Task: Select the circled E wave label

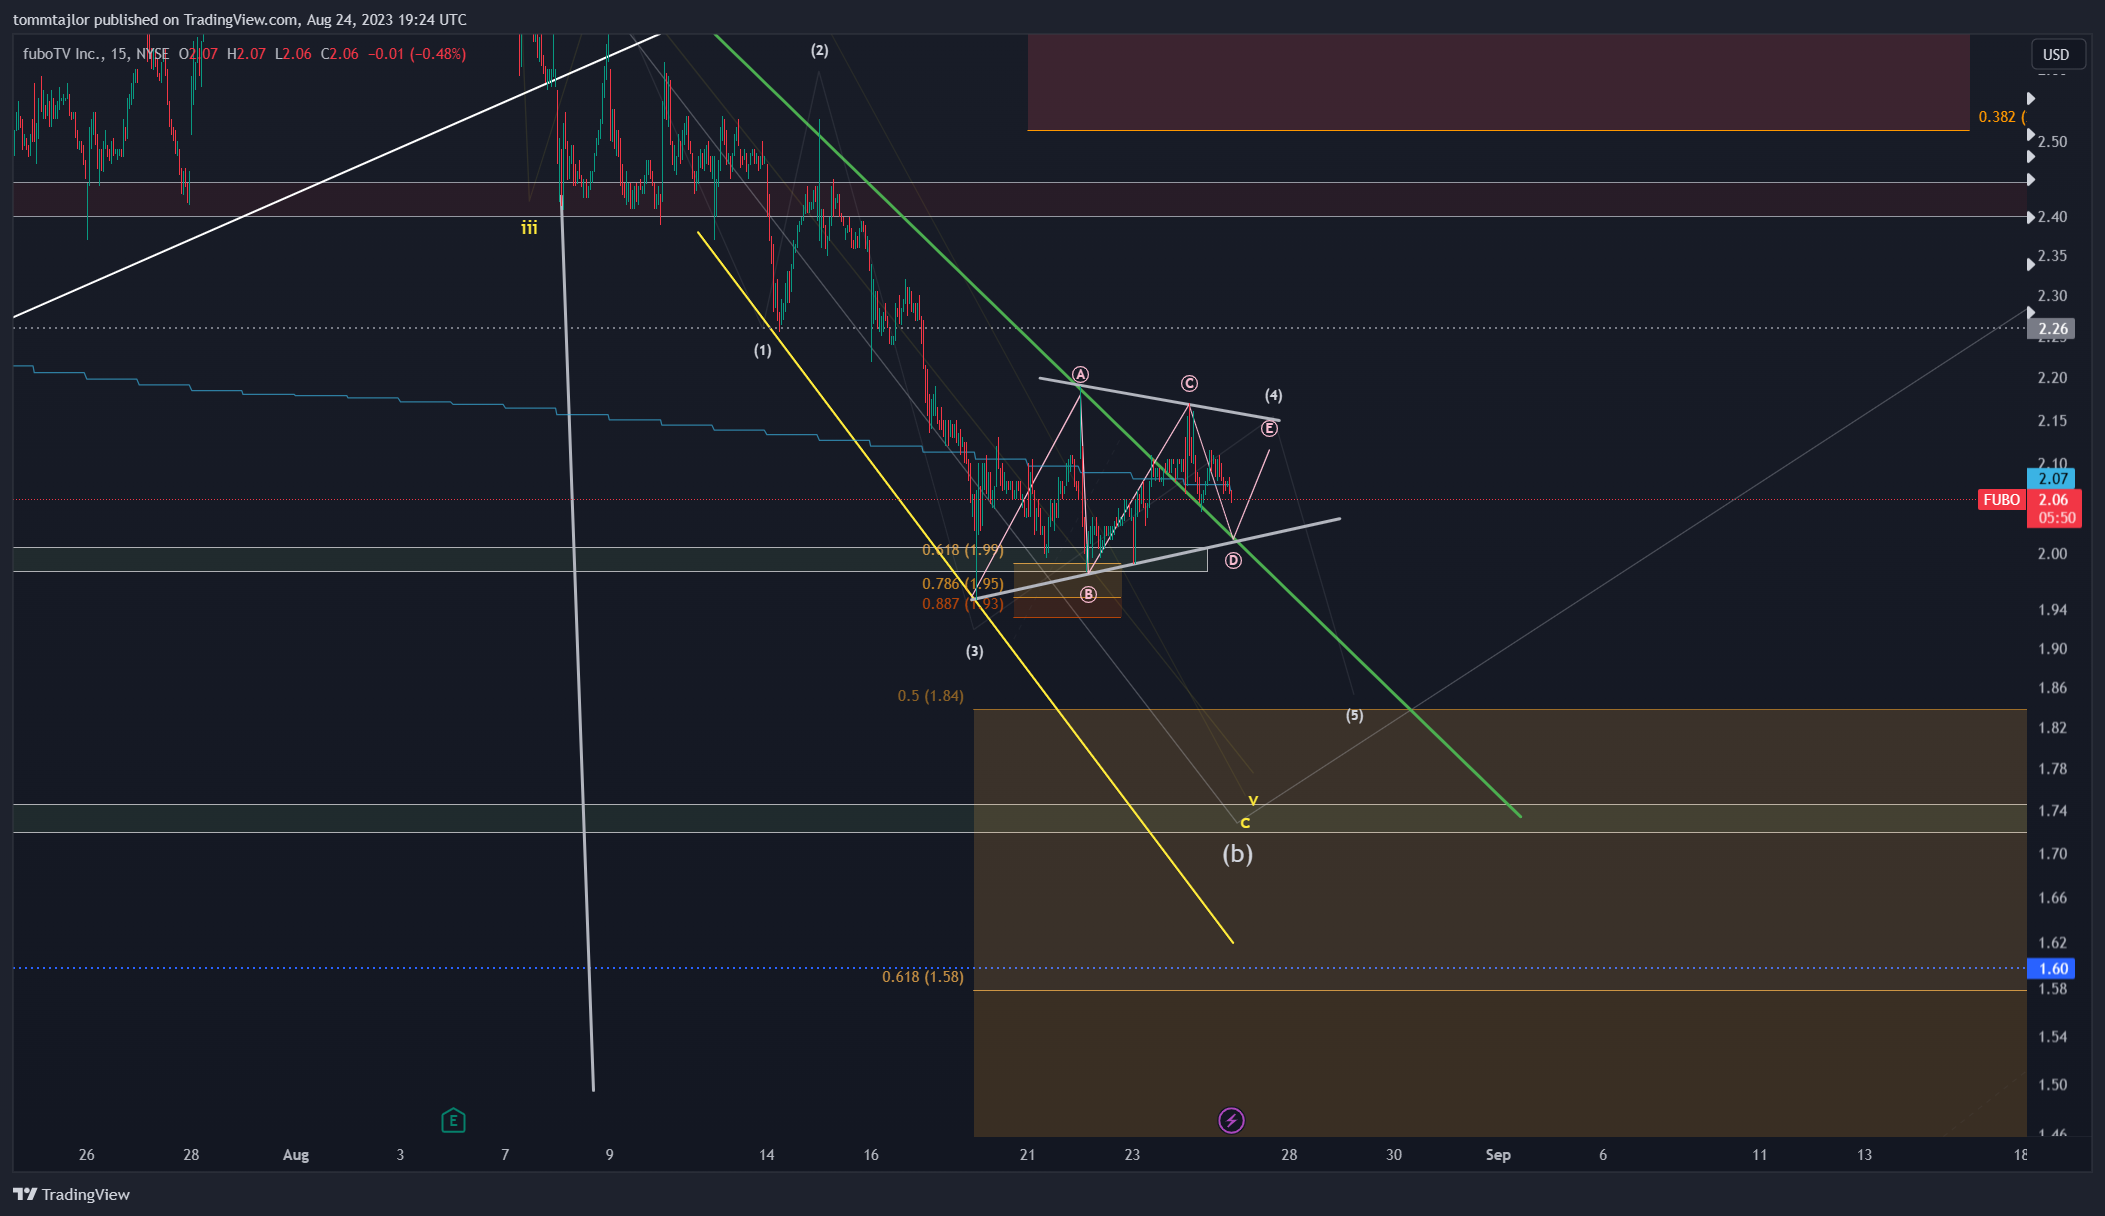Action: pyautogui.click(x=1269, y=428)
